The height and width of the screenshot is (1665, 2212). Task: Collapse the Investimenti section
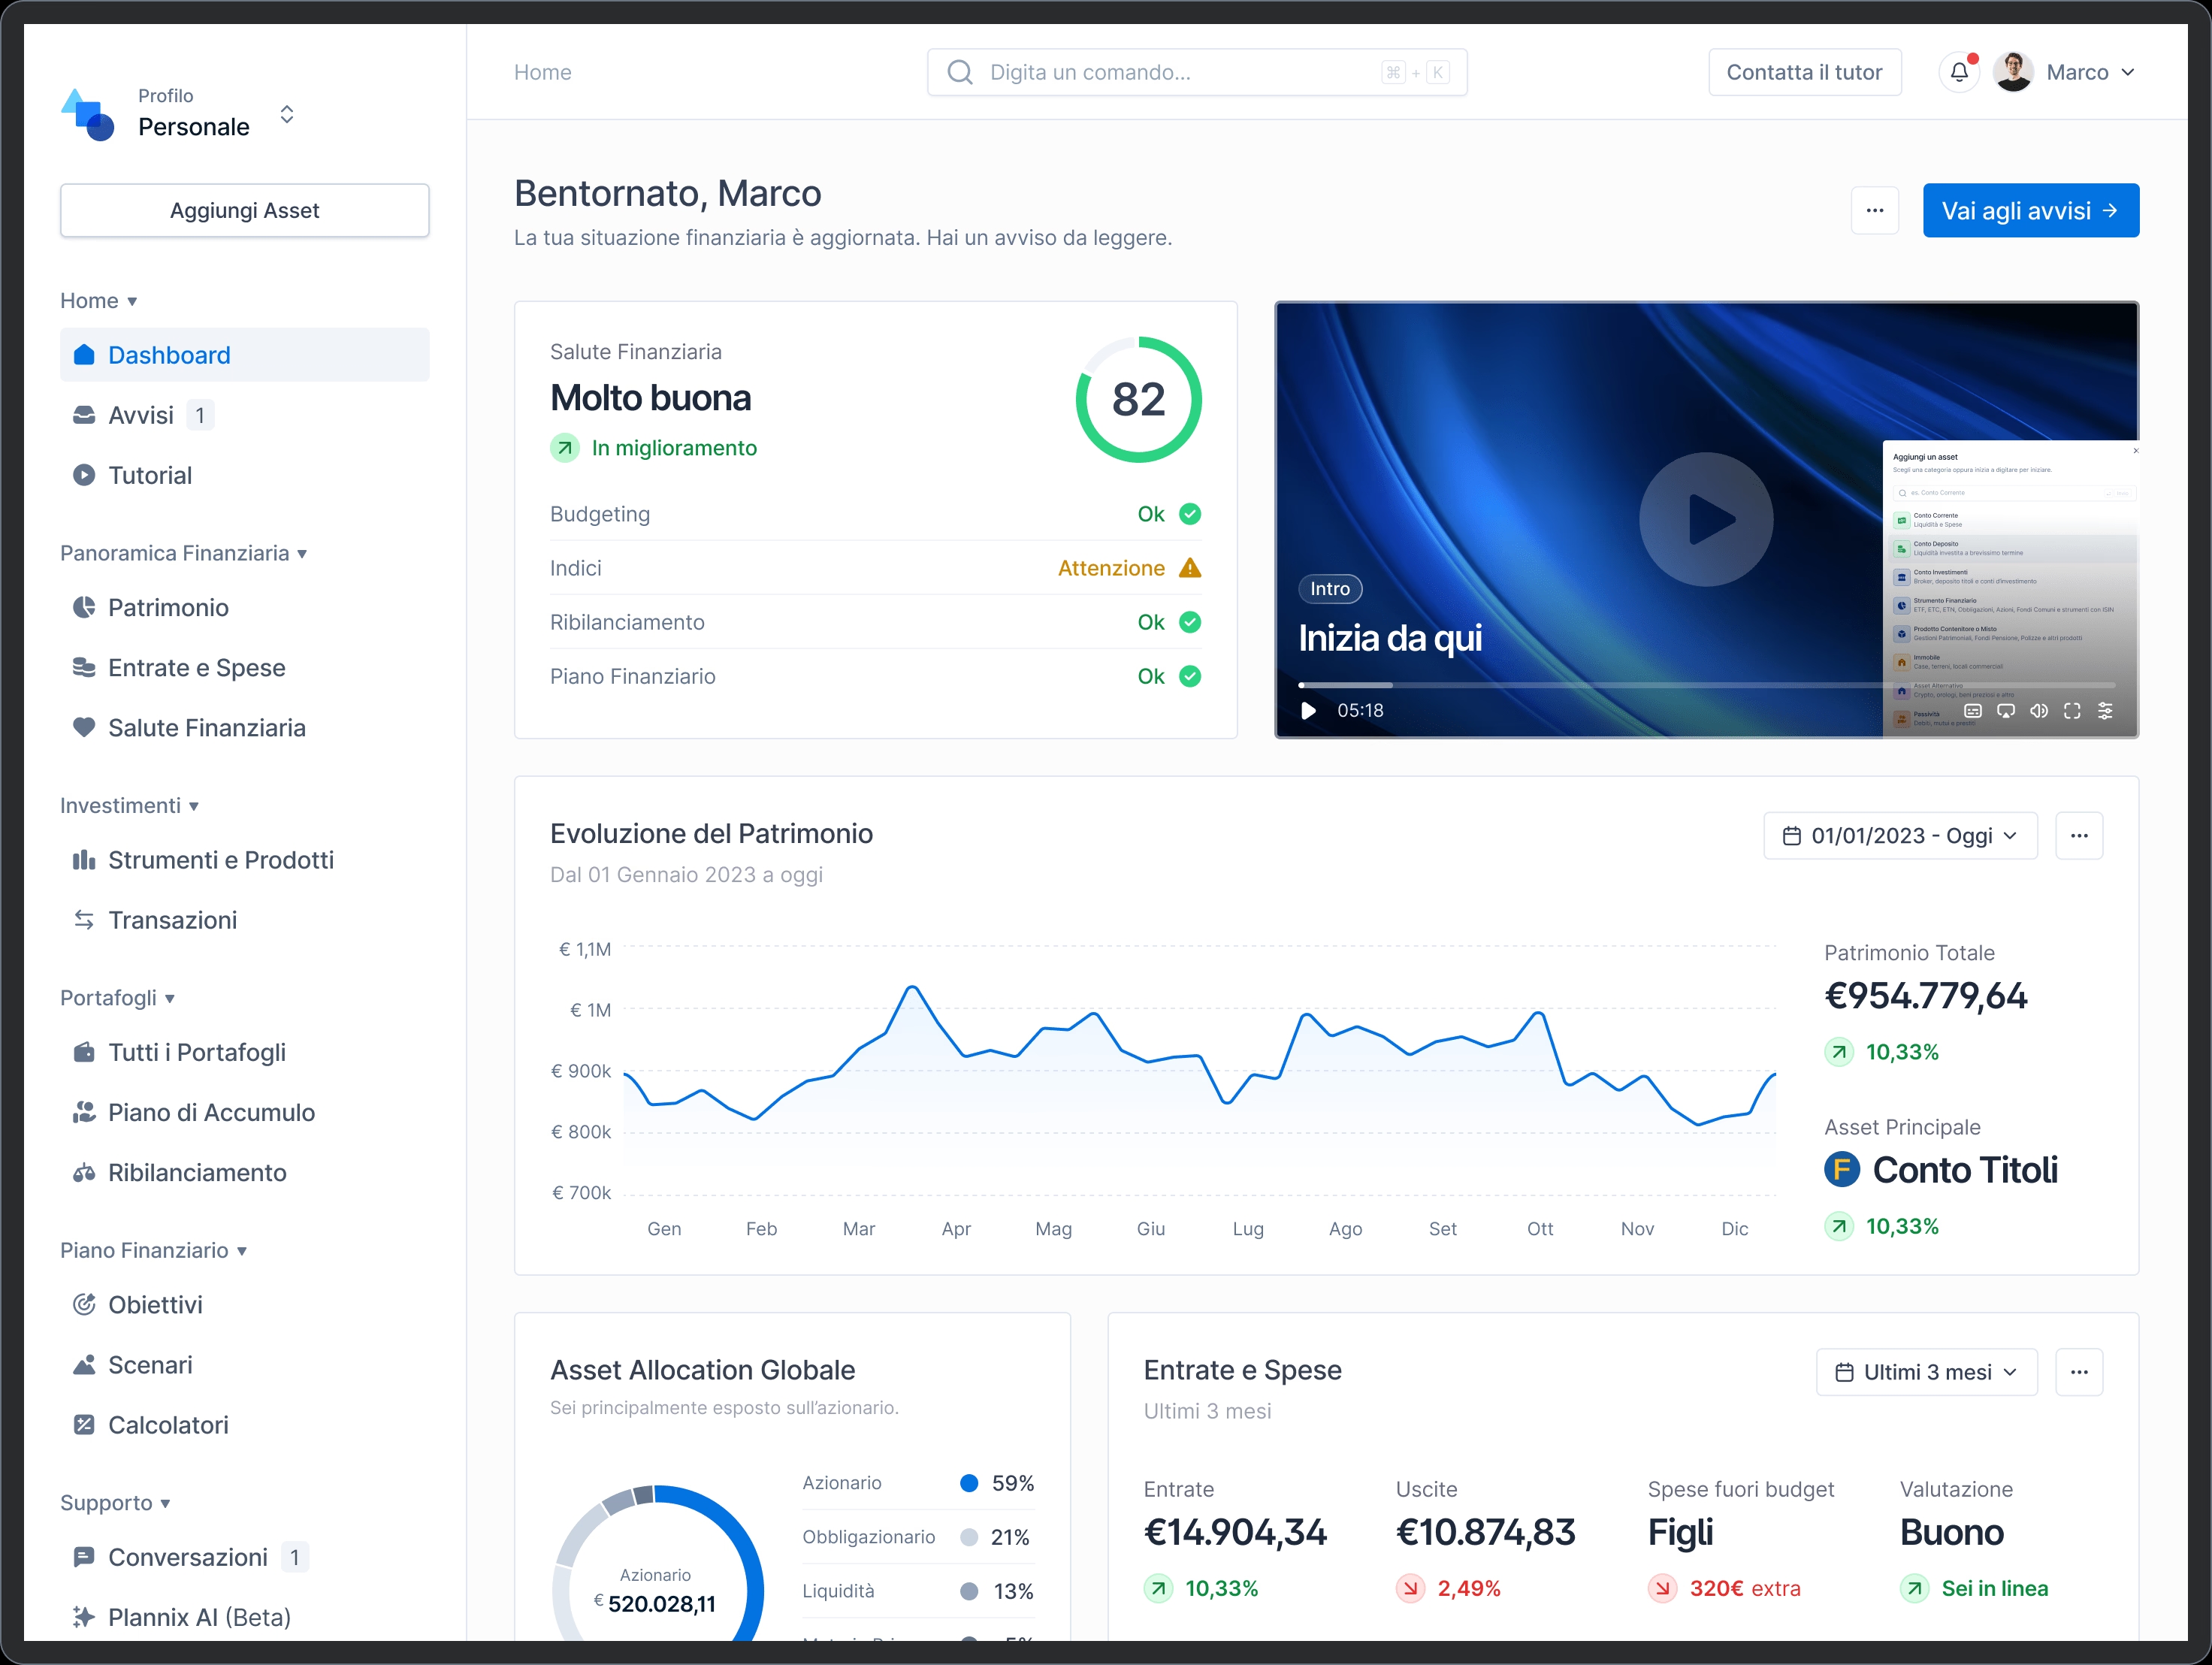[130, 806]
